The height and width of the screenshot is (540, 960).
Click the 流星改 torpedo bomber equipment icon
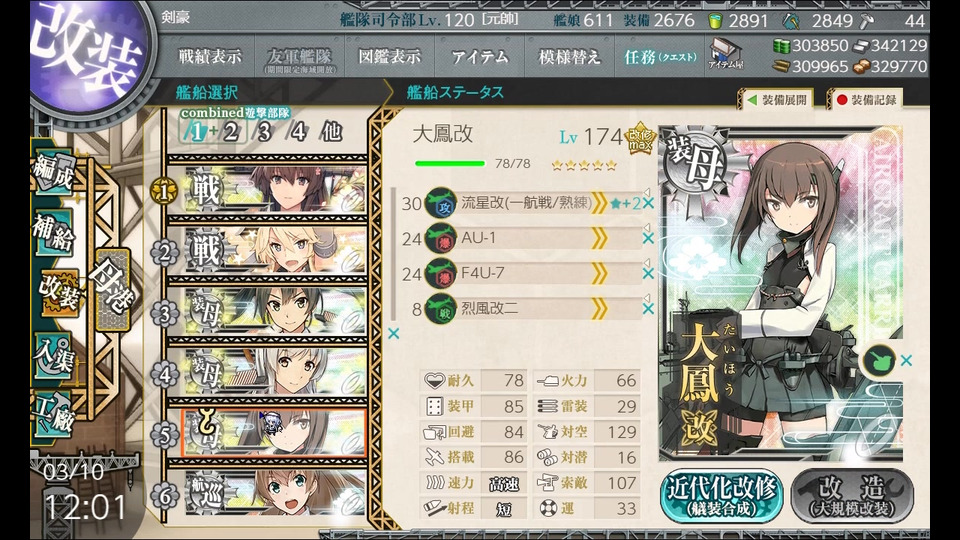(440, 203)
